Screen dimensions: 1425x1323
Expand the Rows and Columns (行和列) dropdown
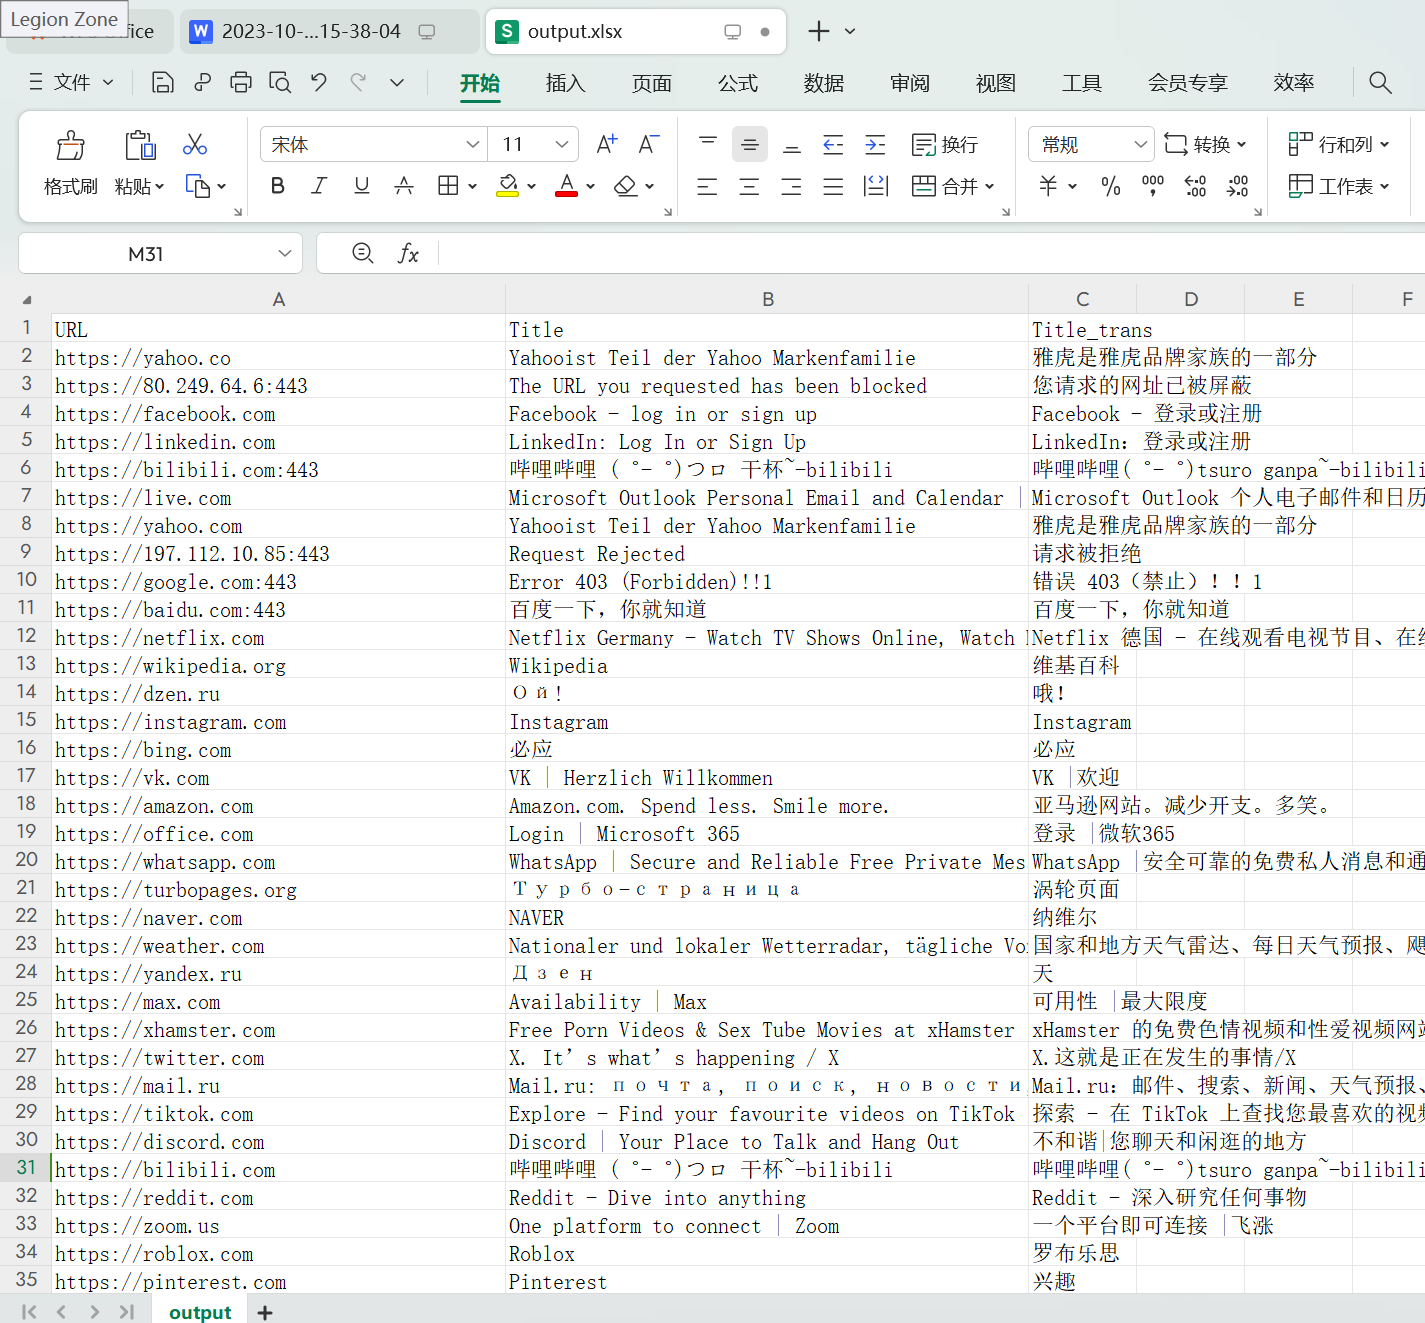(x=1385, y=145)
